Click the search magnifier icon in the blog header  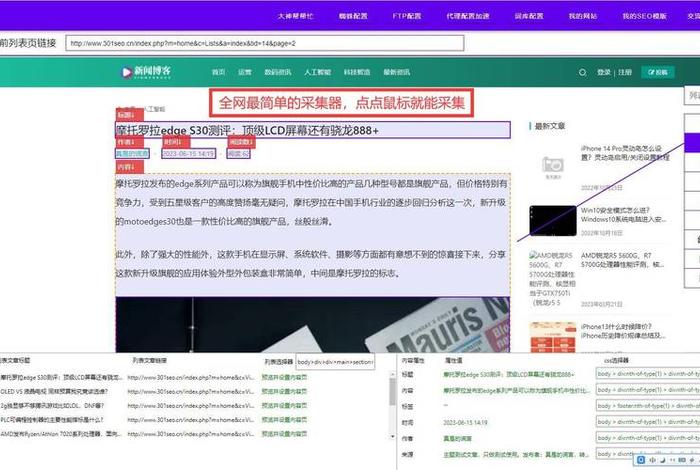tap(582, 72)
